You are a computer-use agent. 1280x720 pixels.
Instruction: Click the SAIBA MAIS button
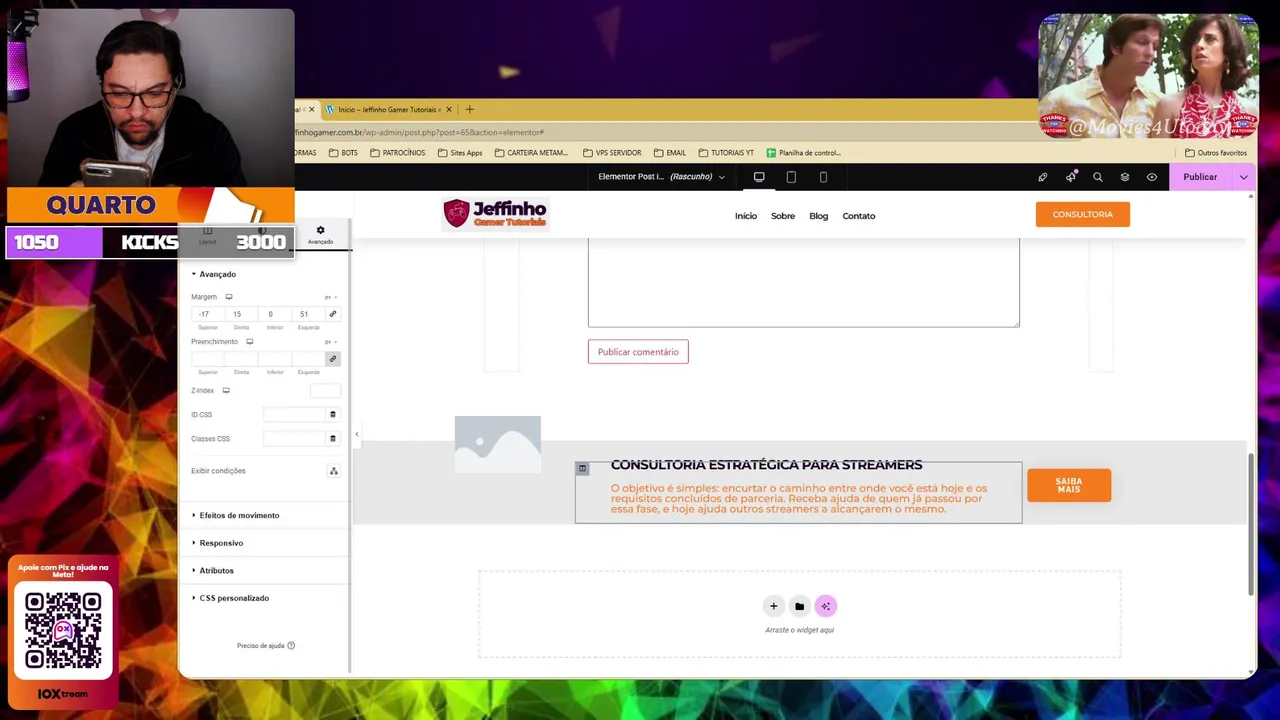[1069, 485]
